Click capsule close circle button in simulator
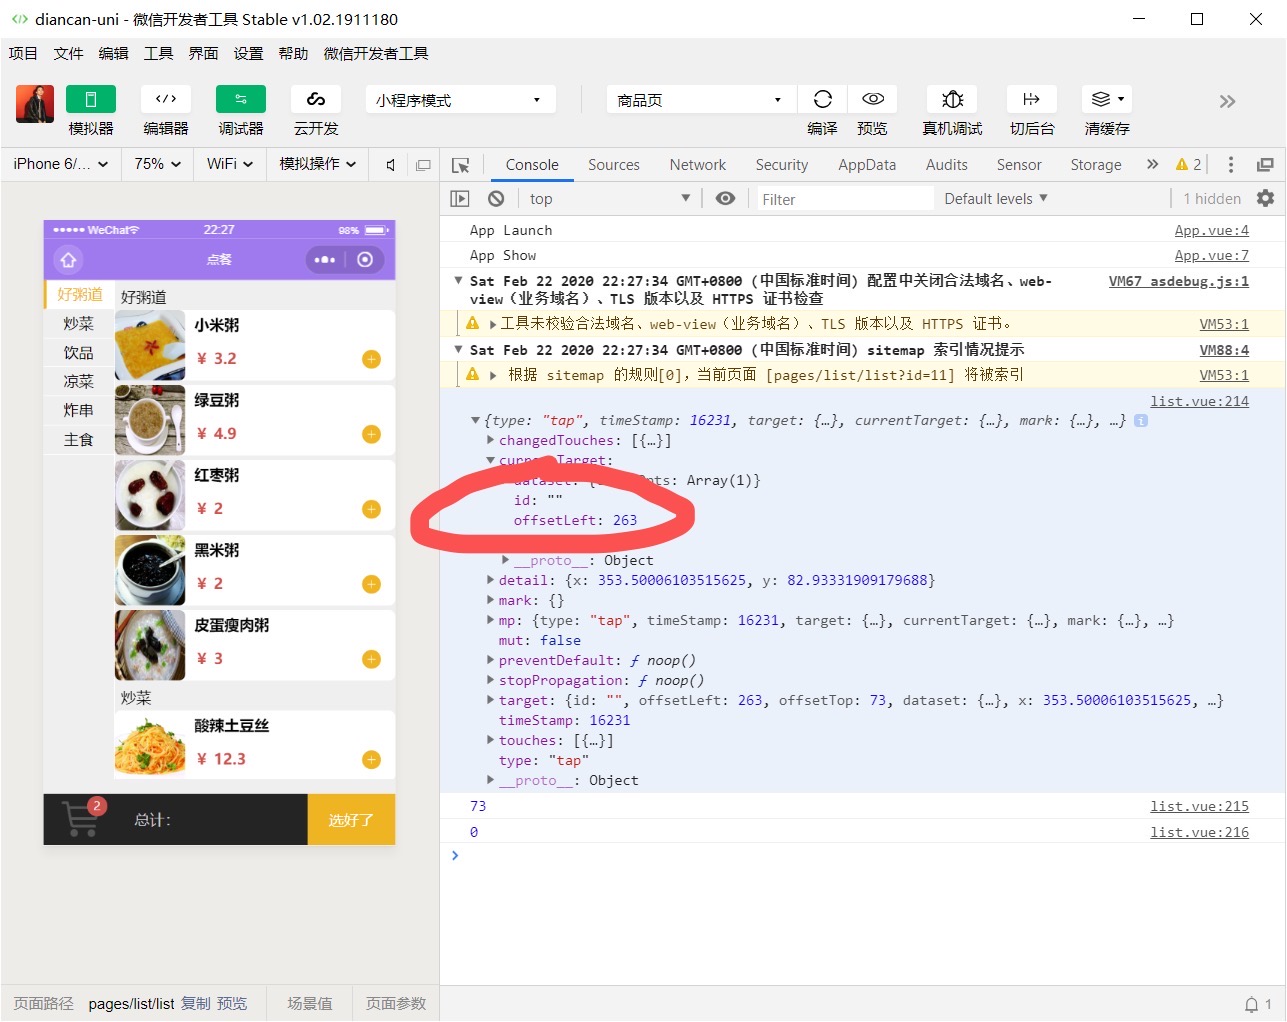This screenshot has width=1287, height=1022. point(365,260)
